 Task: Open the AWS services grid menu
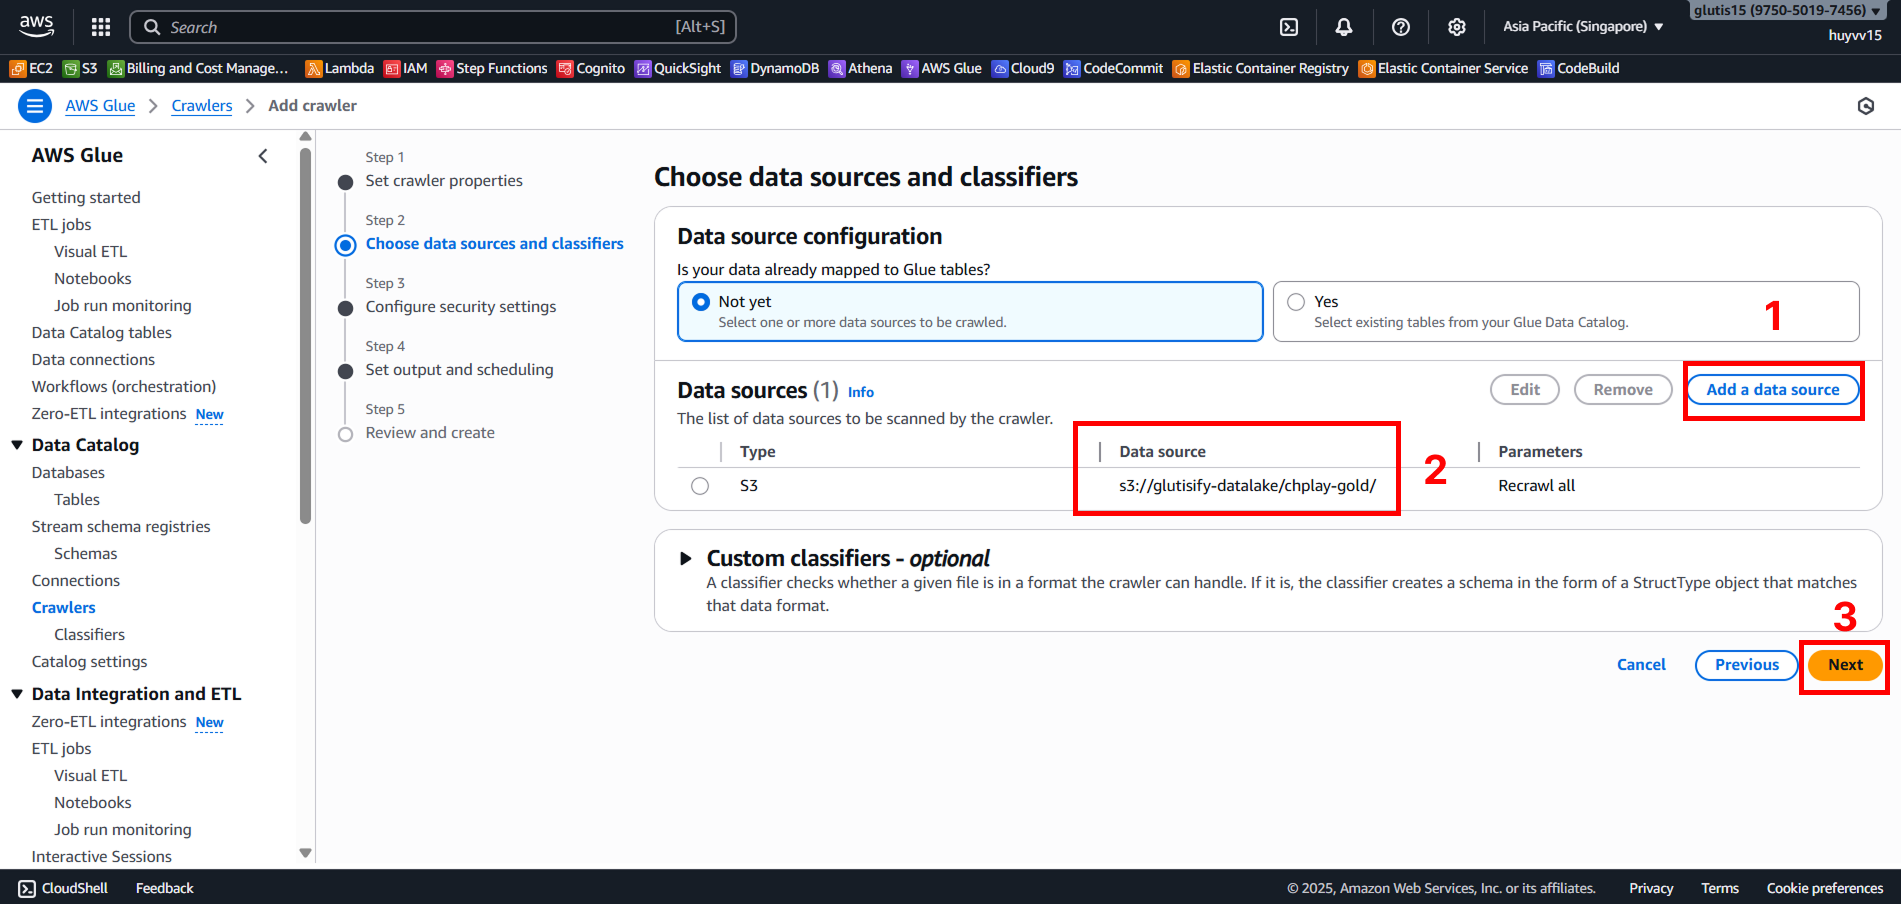pos(101,27)
